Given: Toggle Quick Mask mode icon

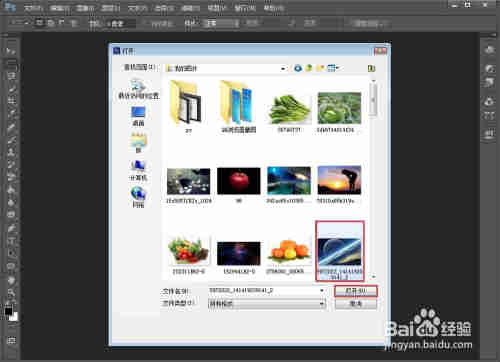Looking at the screenshot, I should pos(11,340).
